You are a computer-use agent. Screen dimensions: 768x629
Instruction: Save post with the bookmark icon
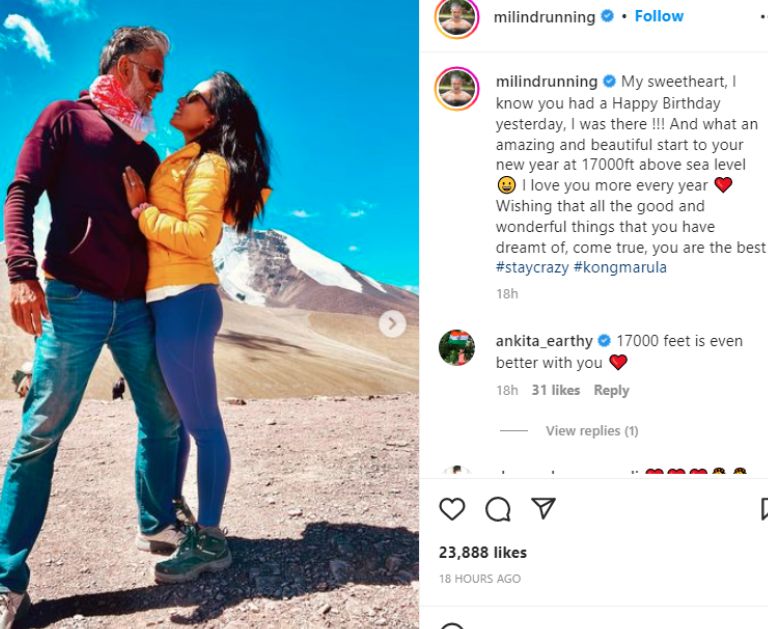point(764,508)
